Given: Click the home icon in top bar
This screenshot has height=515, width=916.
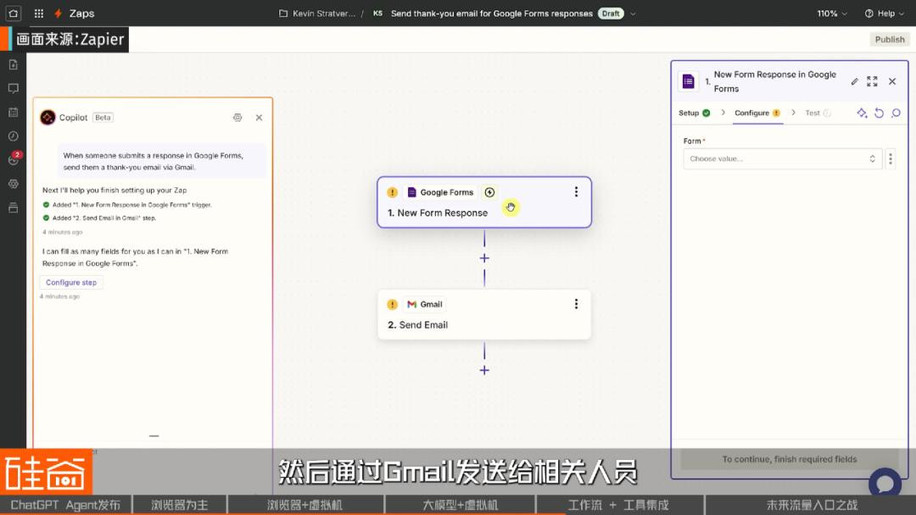Looking at the screenshot, I should pos(13,14).
